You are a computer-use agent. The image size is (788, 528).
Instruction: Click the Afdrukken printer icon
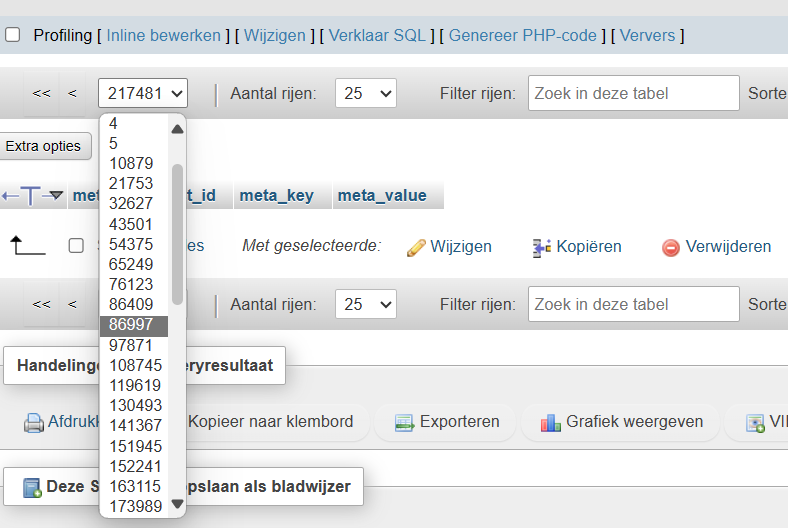click(34, 422)
